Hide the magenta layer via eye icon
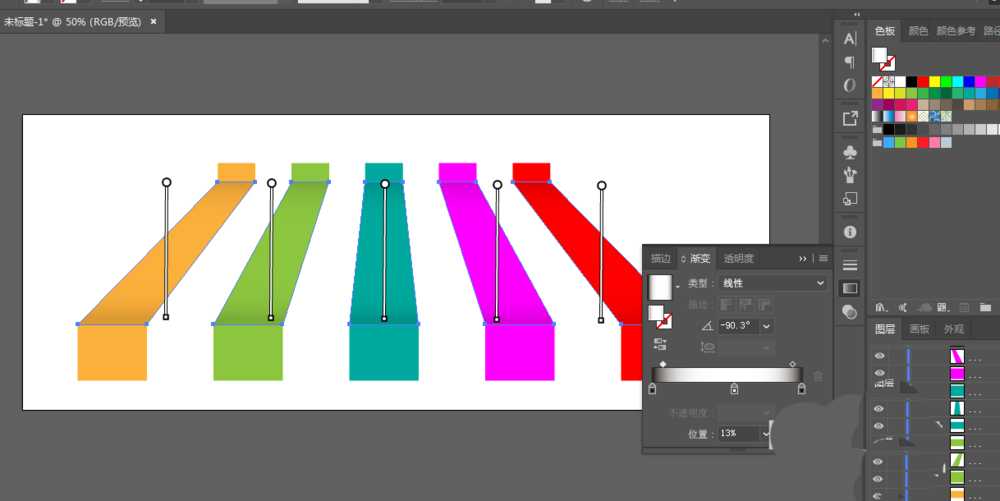Screen dimensions: 1000x501 click(879, 373)
